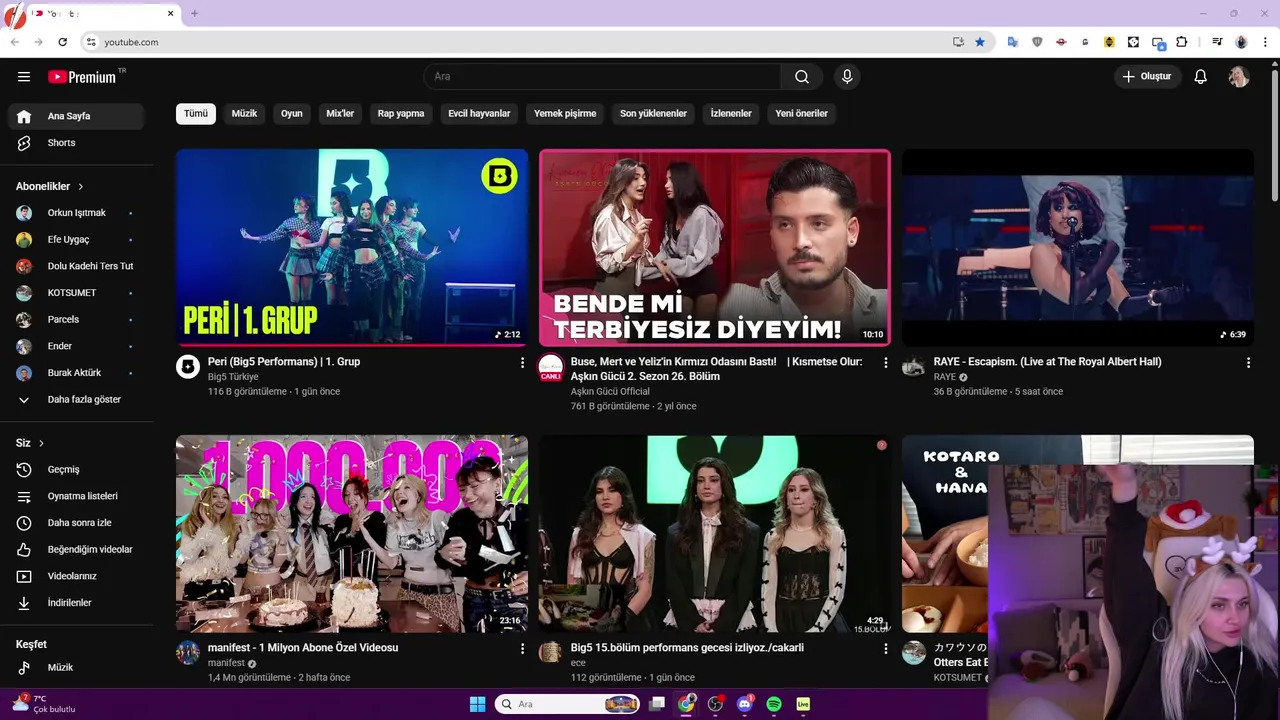Open the Chrome three-dot menu
Screen dimensions: 1280x720
tap(1265, 42)
